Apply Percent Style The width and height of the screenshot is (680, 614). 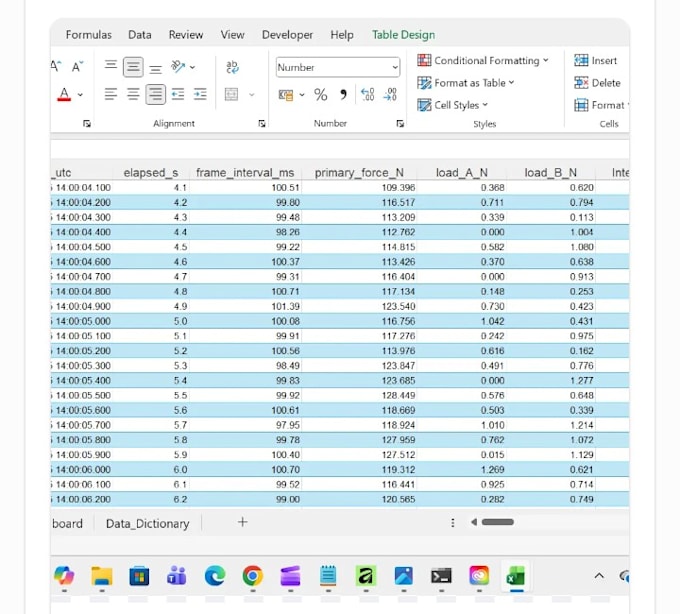click(320, 94)
